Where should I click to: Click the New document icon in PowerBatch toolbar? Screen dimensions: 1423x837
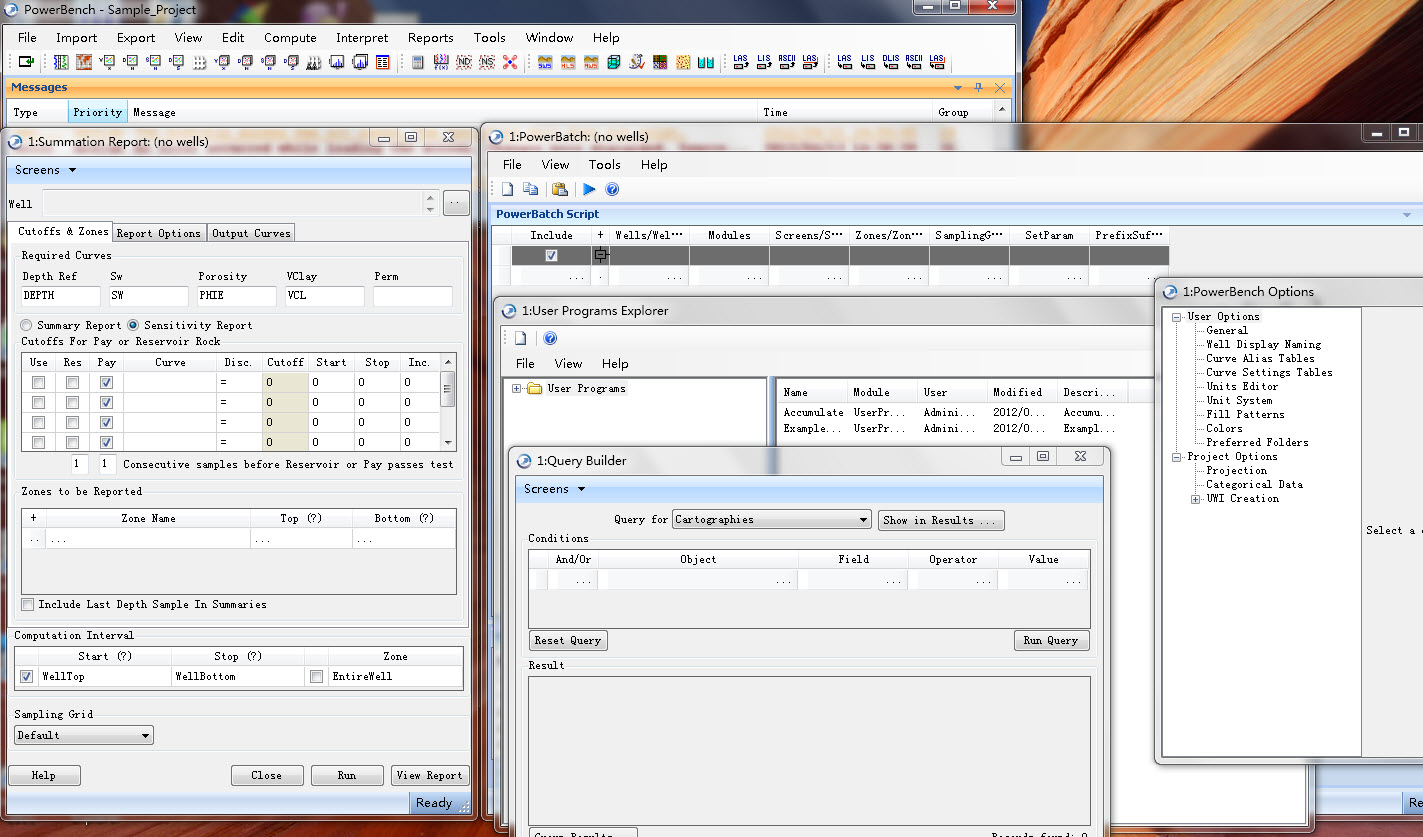pos(508,189)
